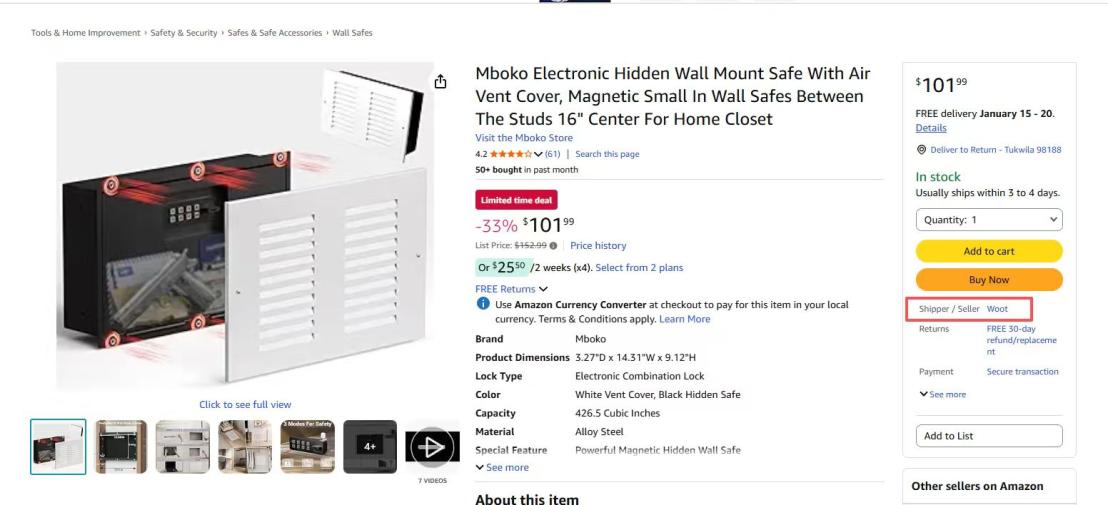Visit the Mboko Store link

tap(524, 138)
